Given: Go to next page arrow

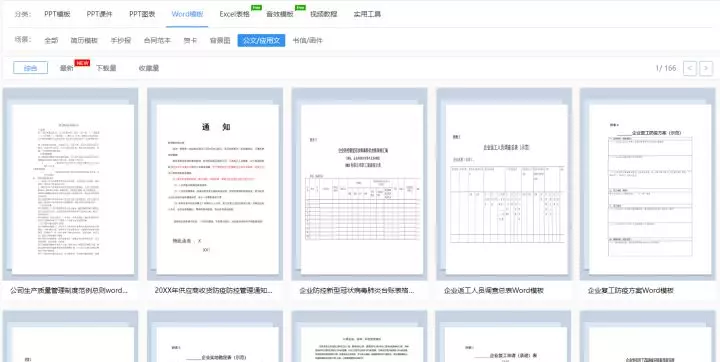Looking at the screenshot, I should pos(706,68).
